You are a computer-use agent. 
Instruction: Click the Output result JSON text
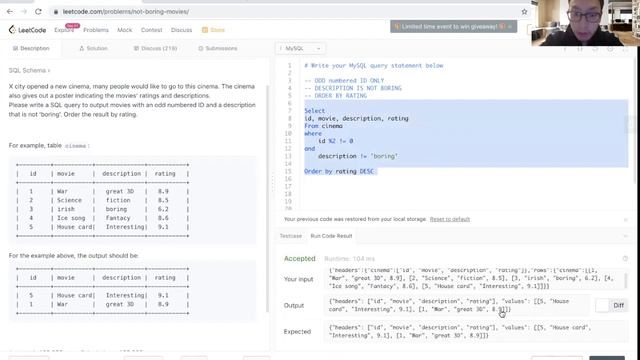(x=449, y=305)
